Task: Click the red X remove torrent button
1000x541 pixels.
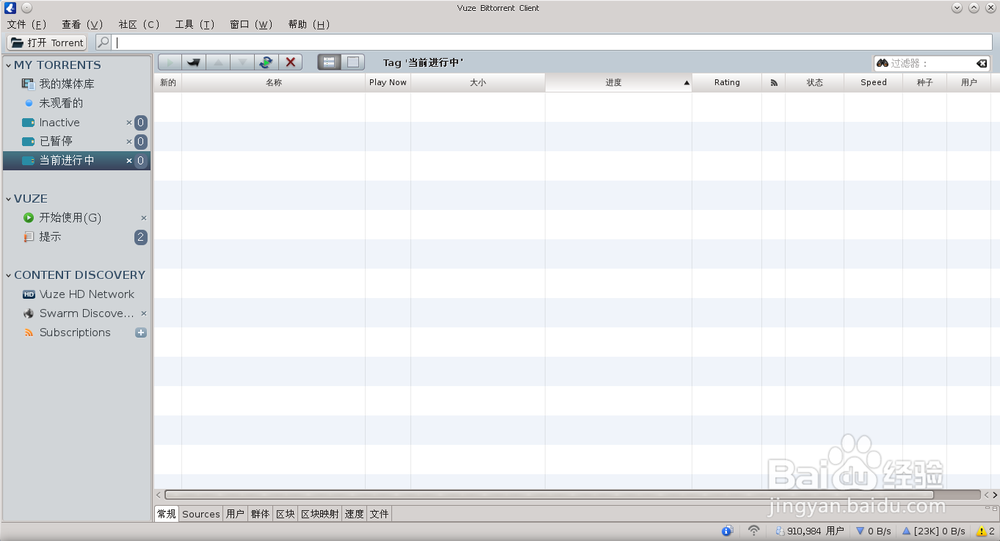Action: [290, 63]
